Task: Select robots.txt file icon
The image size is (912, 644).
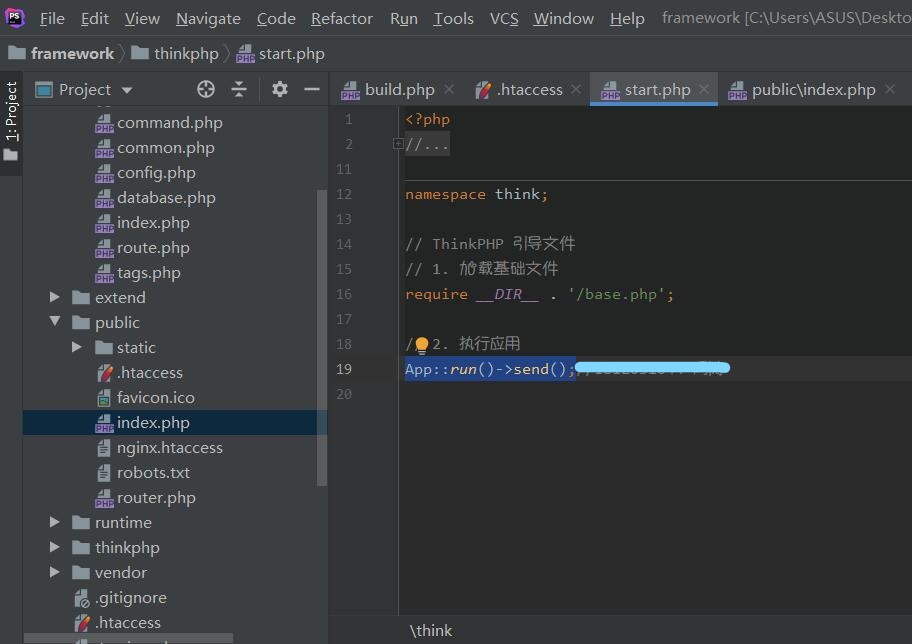Action: click(104, 473)
